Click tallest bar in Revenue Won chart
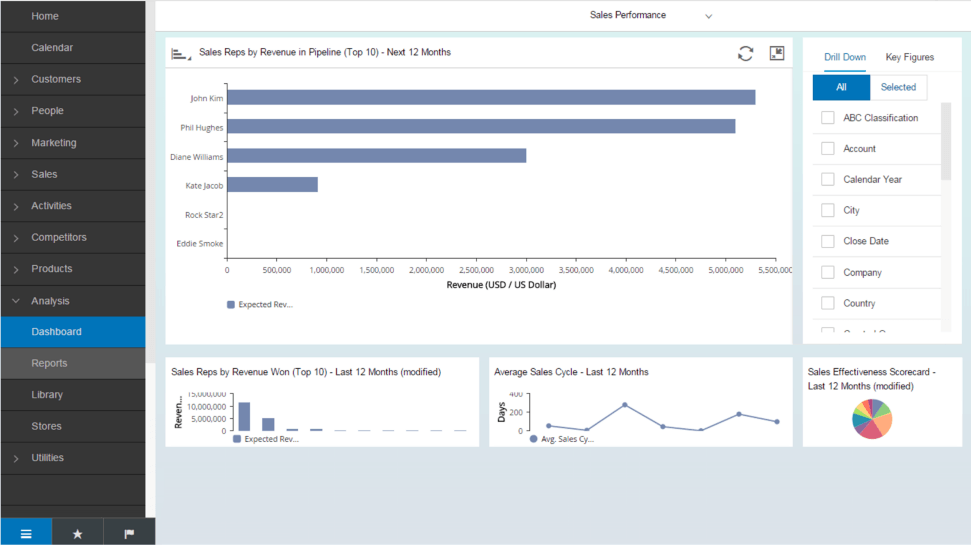The width and height of the screenshot is (971, 545). tap(244, 416)
